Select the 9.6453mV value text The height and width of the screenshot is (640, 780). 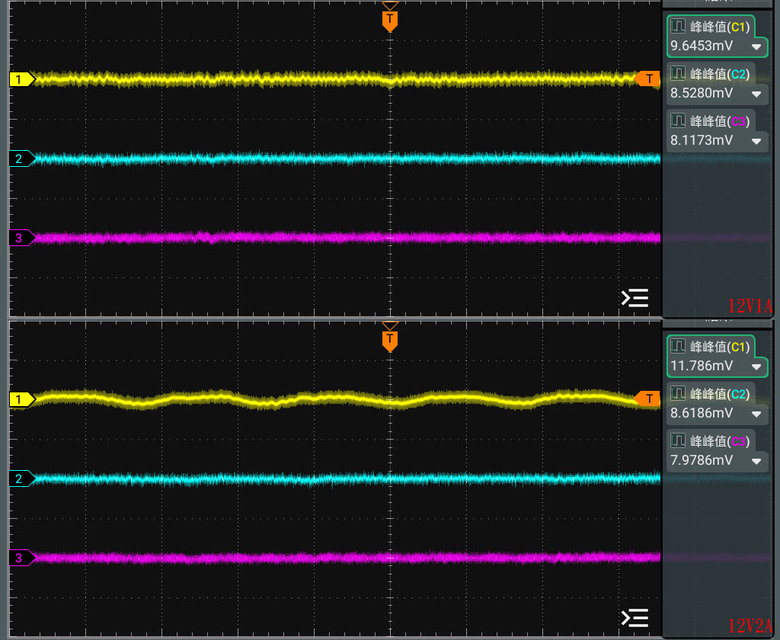click(701, 46)
